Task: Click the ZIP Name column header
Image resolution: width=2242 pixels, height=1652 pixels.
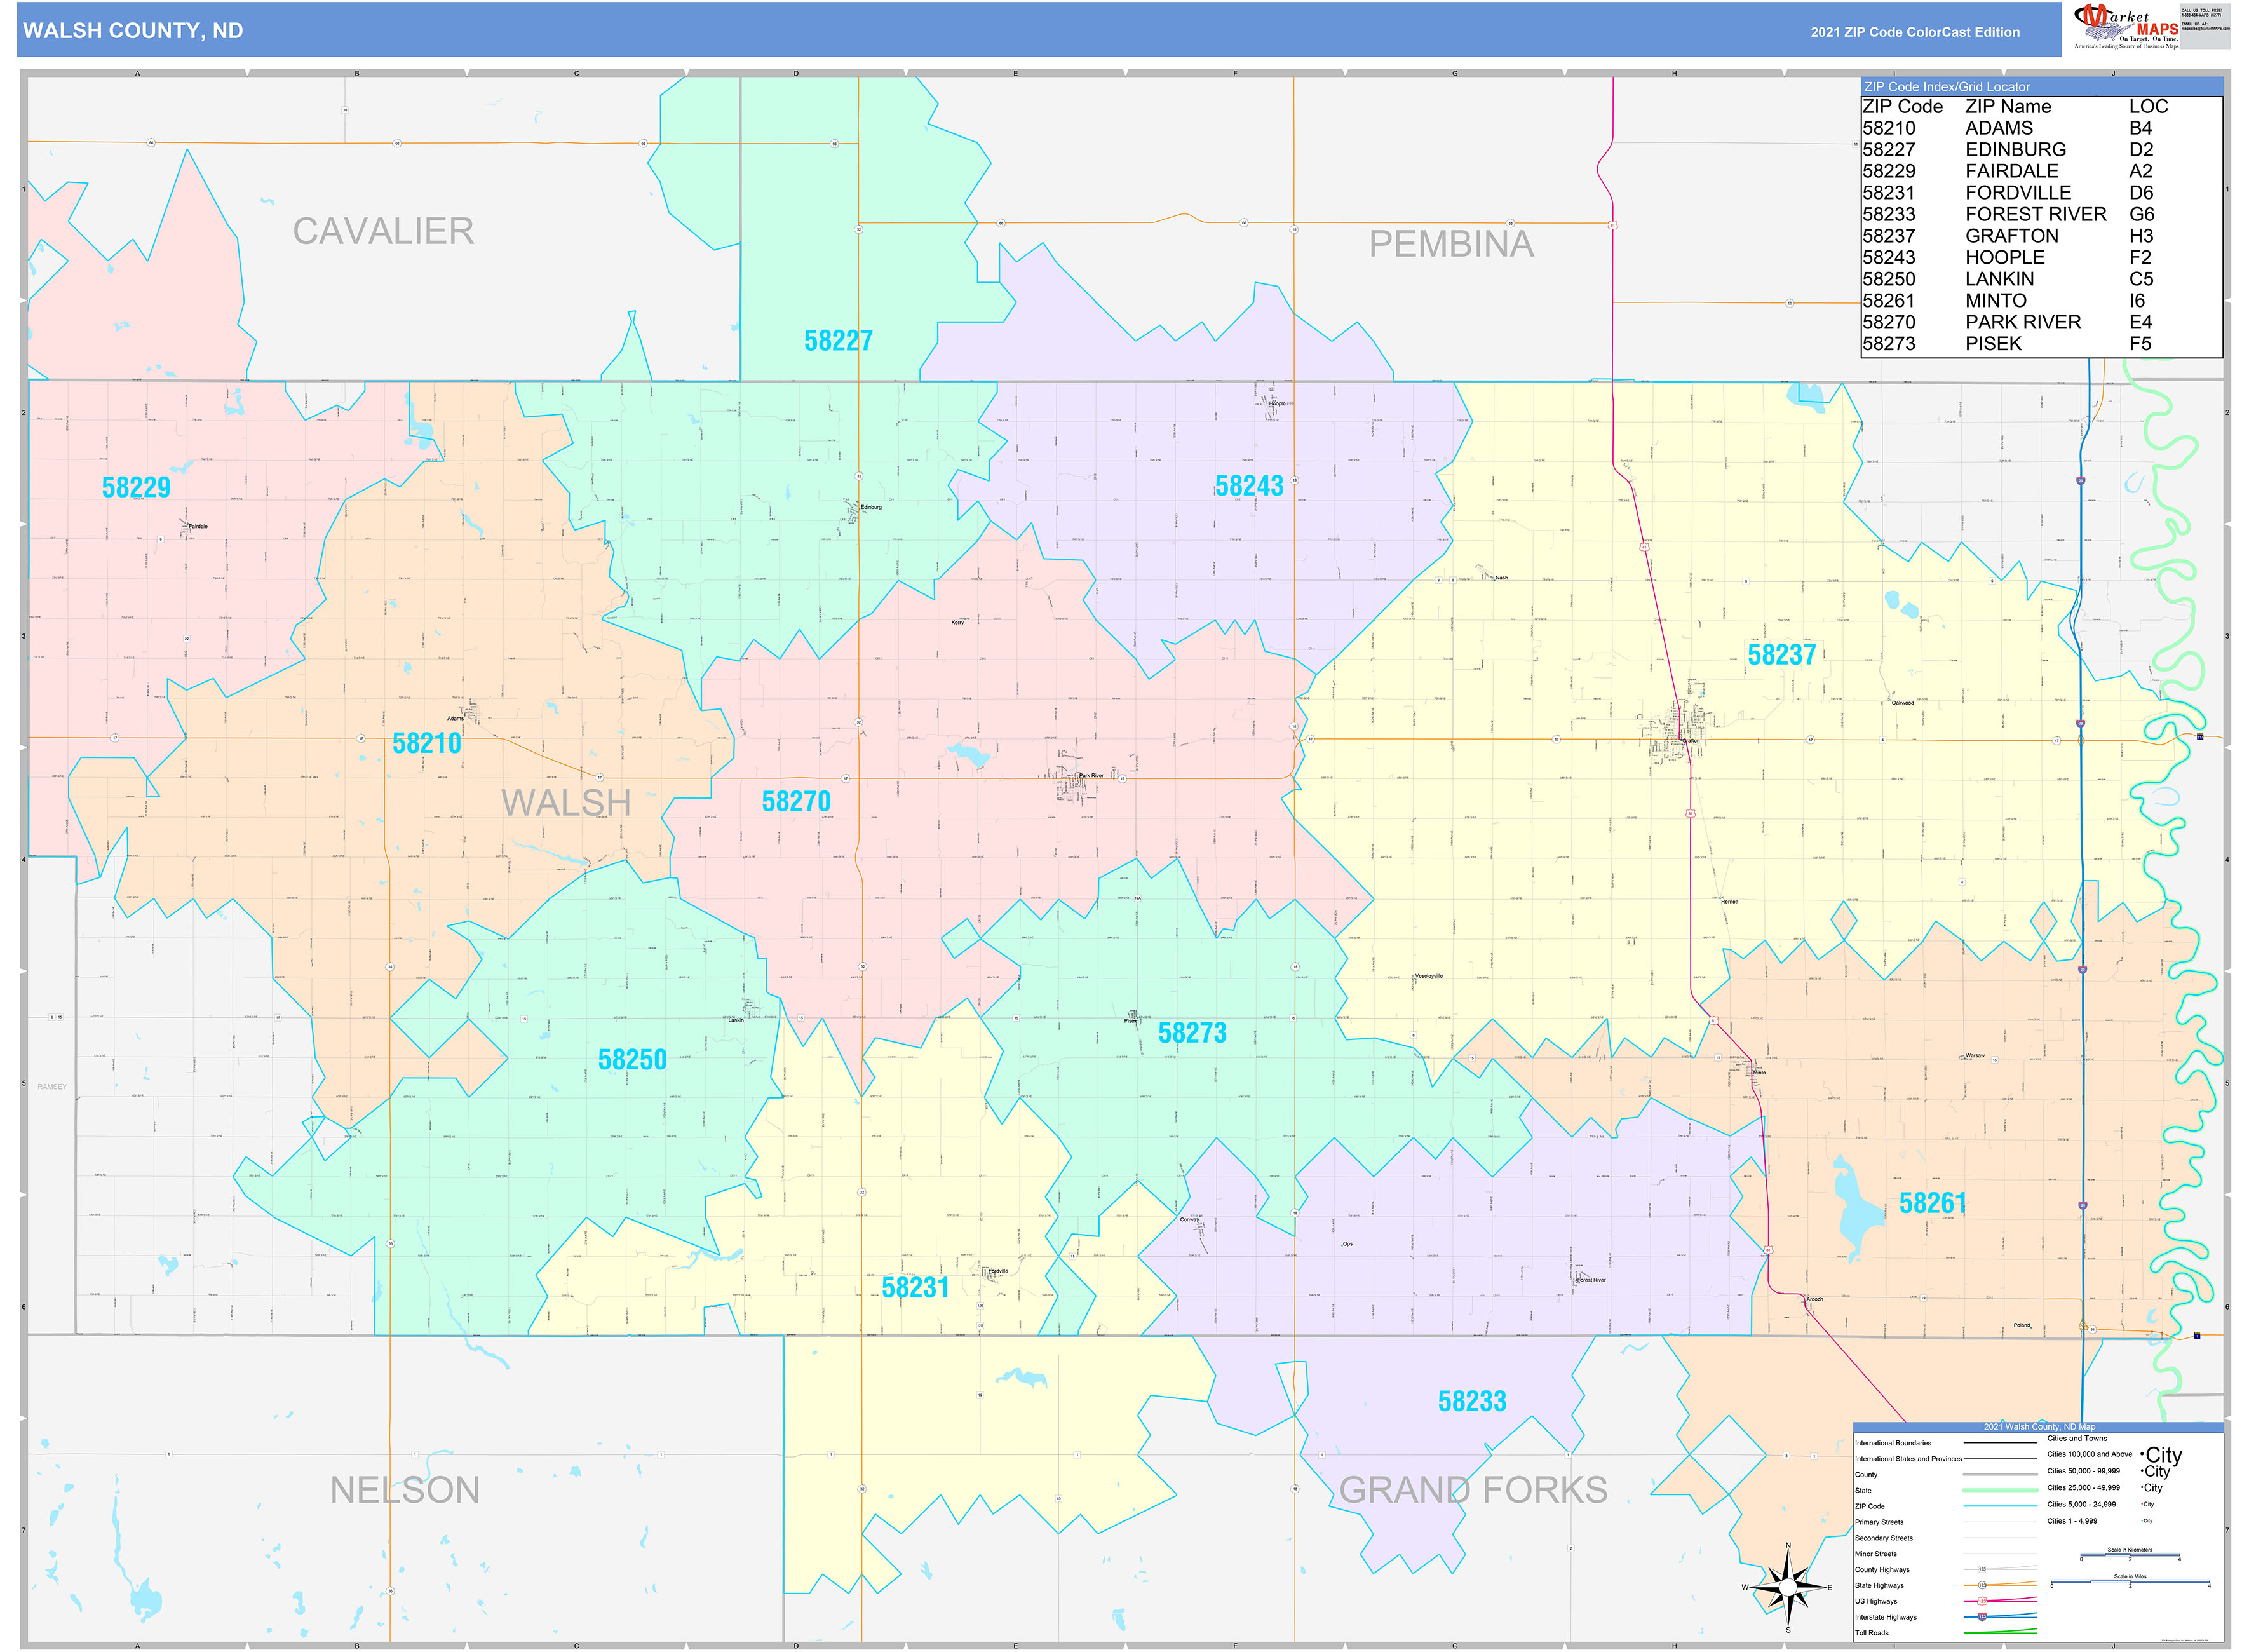Action: (x=2007, y=107)
